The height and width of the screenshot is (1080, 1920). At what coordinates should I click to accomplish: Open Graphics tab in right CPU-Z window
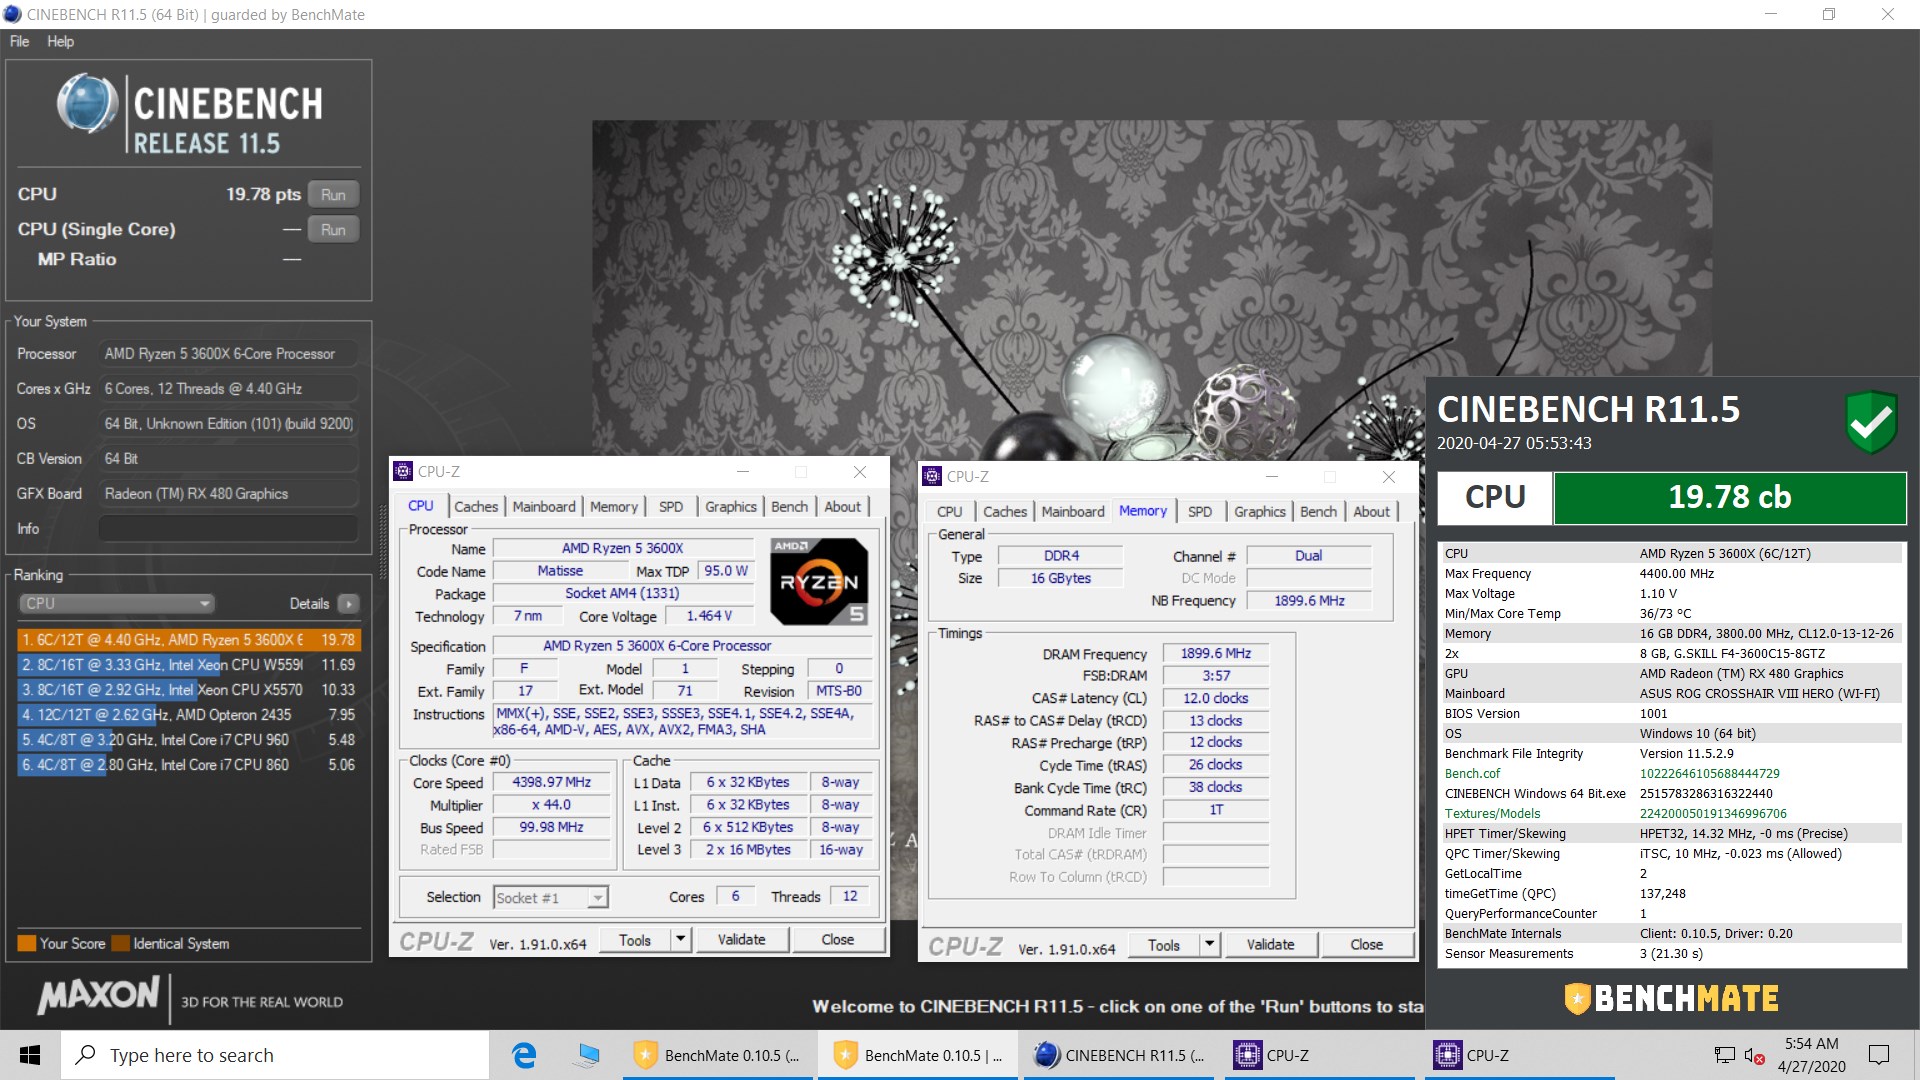pos(1260,512)
